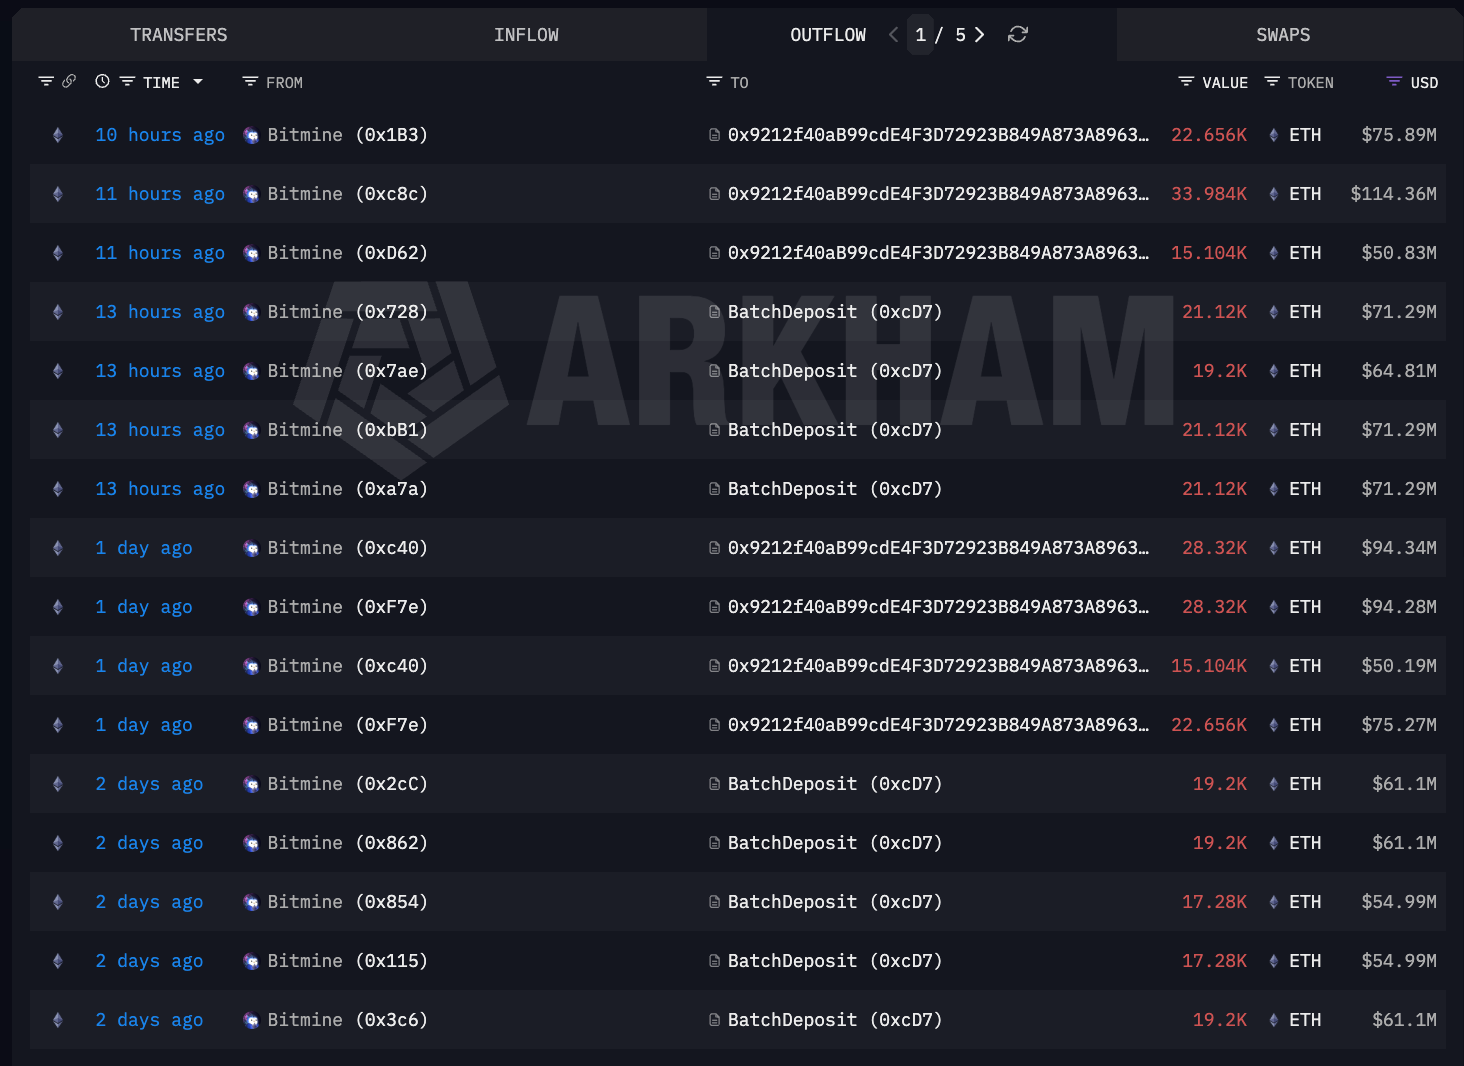Screen dimensions: 1464x1066
Task: Click the contract icon in Bitmine (0xbB1) row
Action: coord(714,430)
